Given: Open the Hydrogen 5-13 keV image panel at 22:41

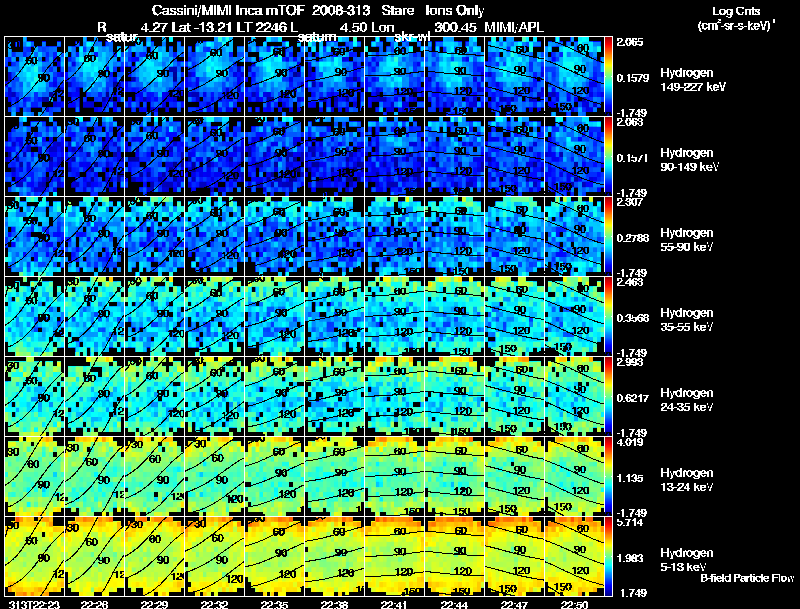Looking at the screenshot, I should [395, 556].
